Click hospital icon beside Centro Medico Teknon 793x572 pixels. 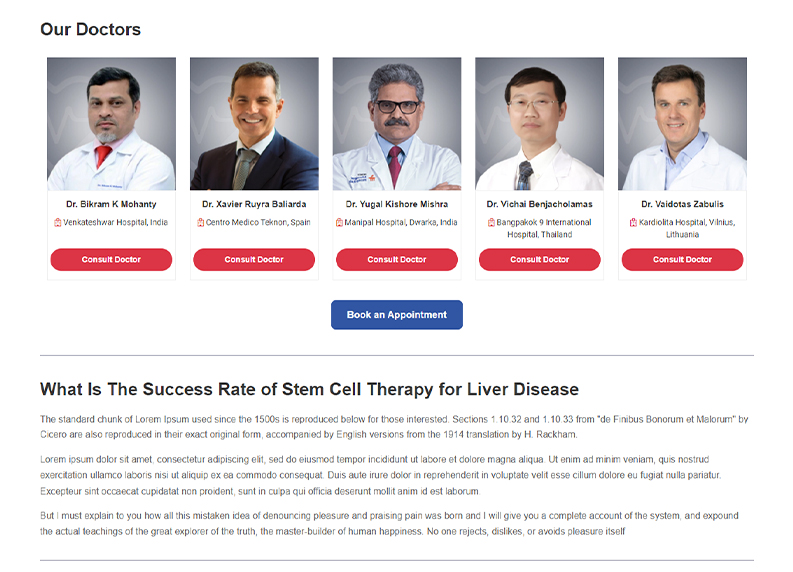[x=200, y=222]
